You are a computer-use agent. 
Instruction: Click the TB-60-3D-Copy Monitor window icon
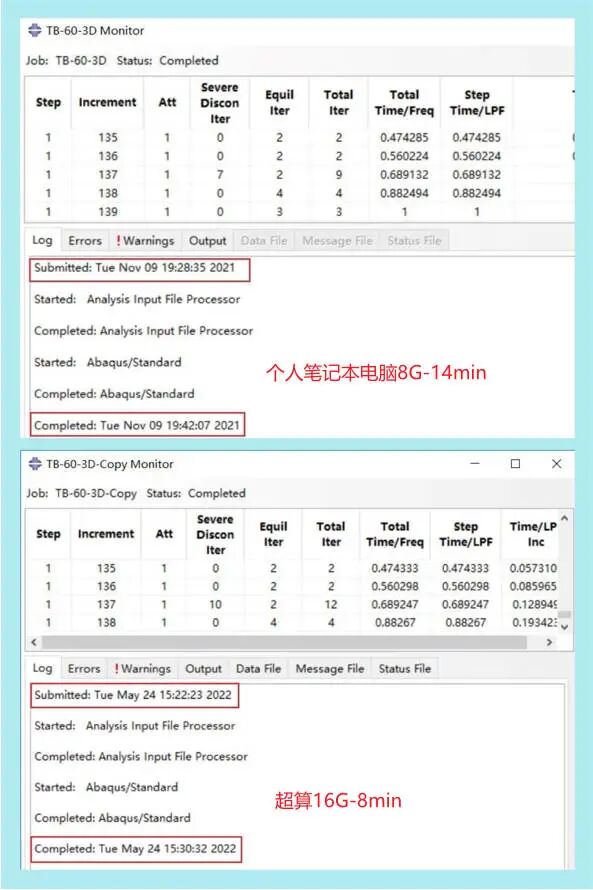[x=35, y=464]
